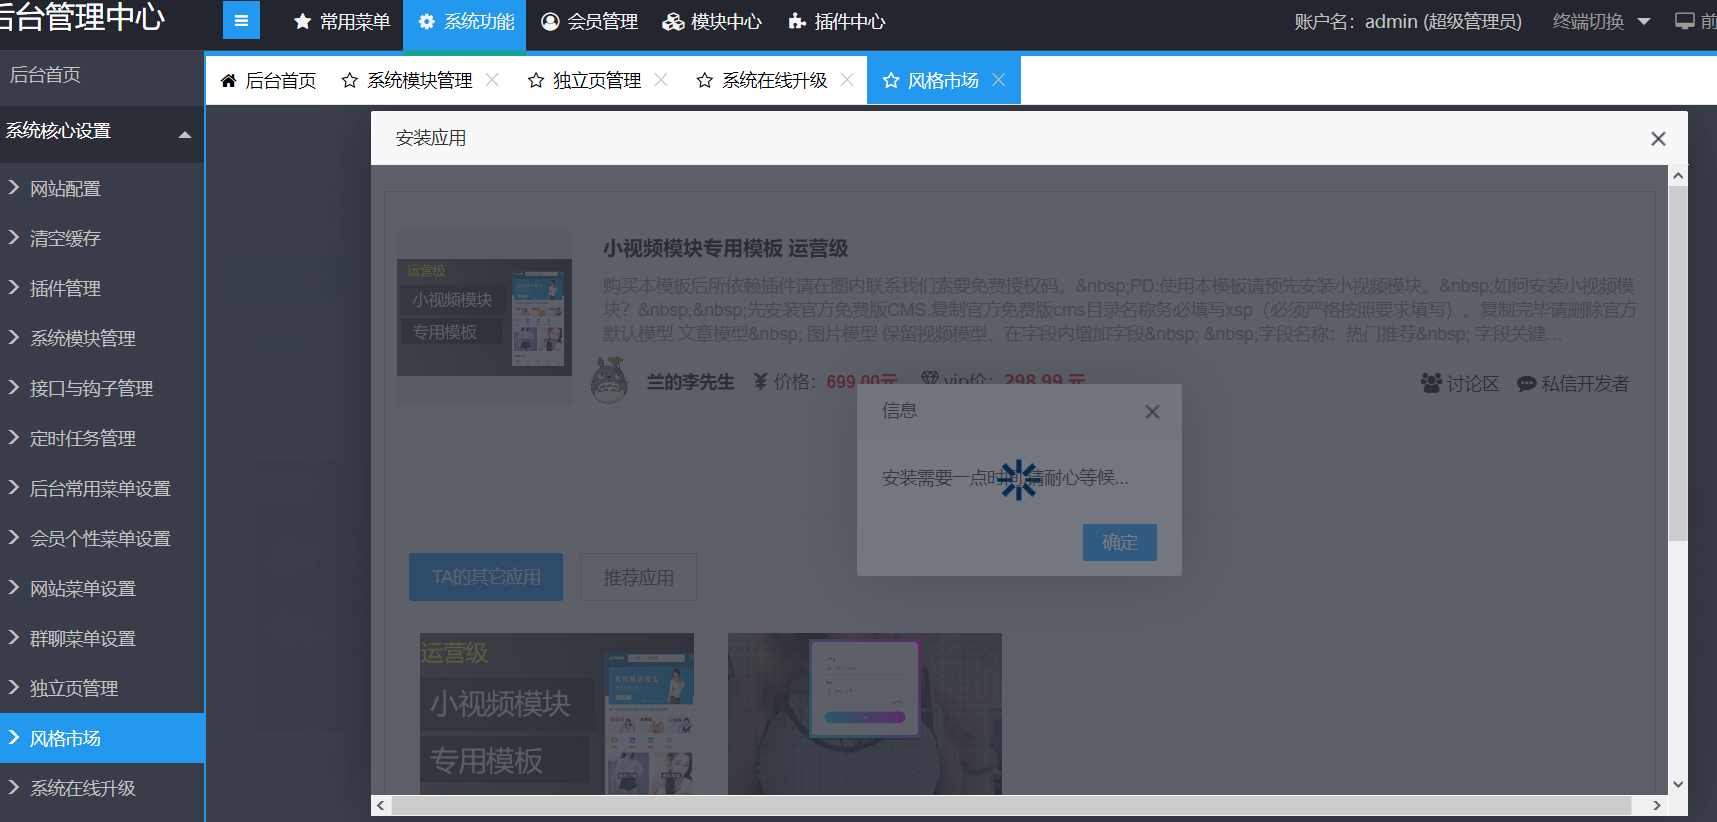
Task: Open the 会员管理 top menu
Action: click(589, 22)
